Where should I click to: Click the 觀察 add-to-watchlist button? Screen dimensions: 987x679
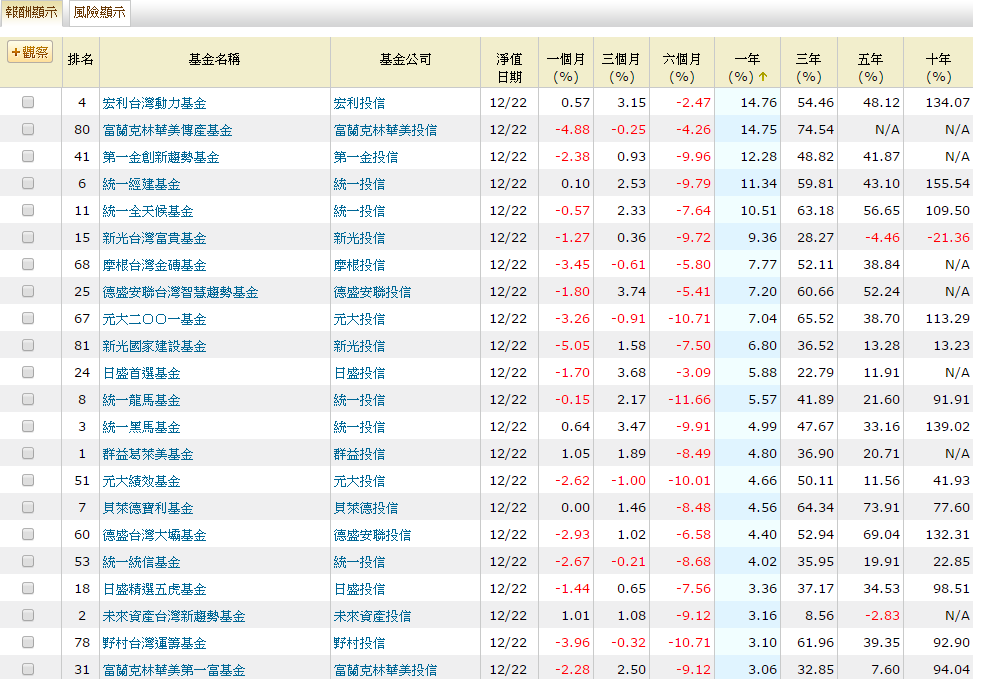pos(30,52)
